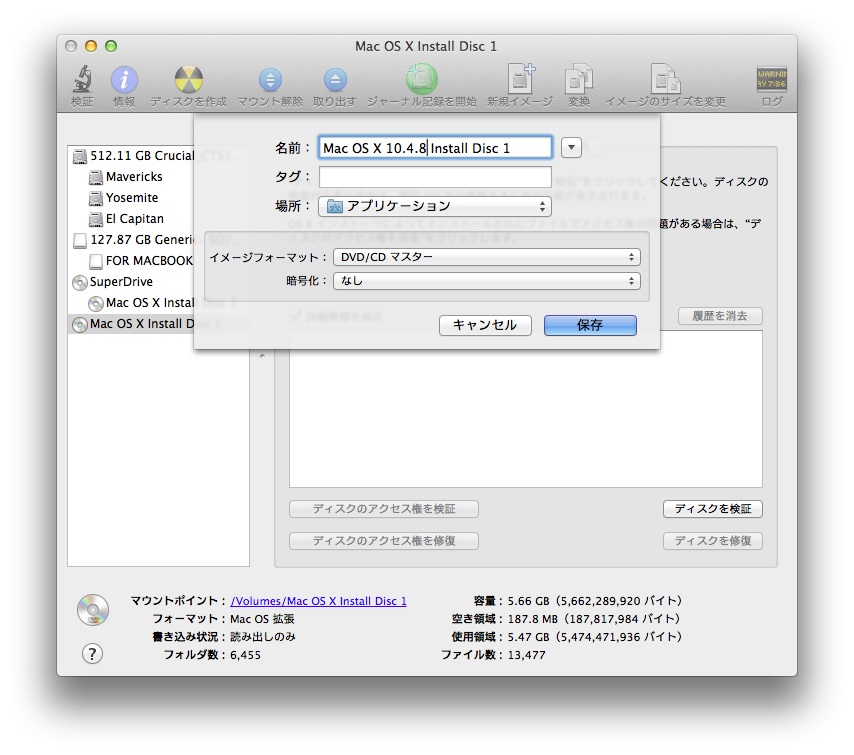Click the empty log text area
This screenshot has height=755, width=854.
[526, 410]
